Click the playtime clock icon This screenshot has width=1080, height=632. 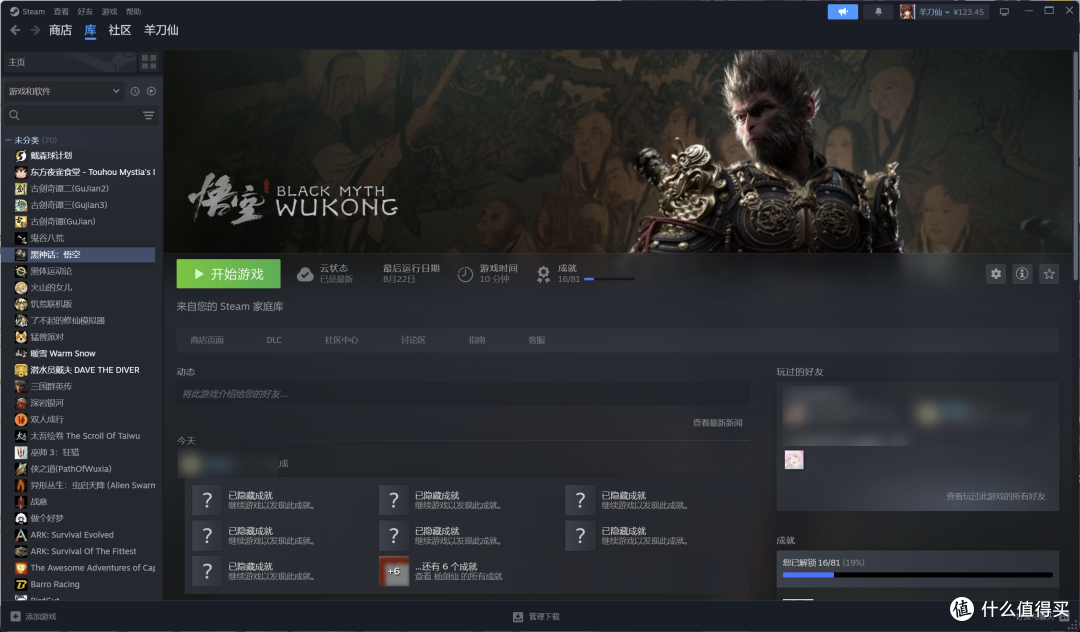[x=466, y=274]
